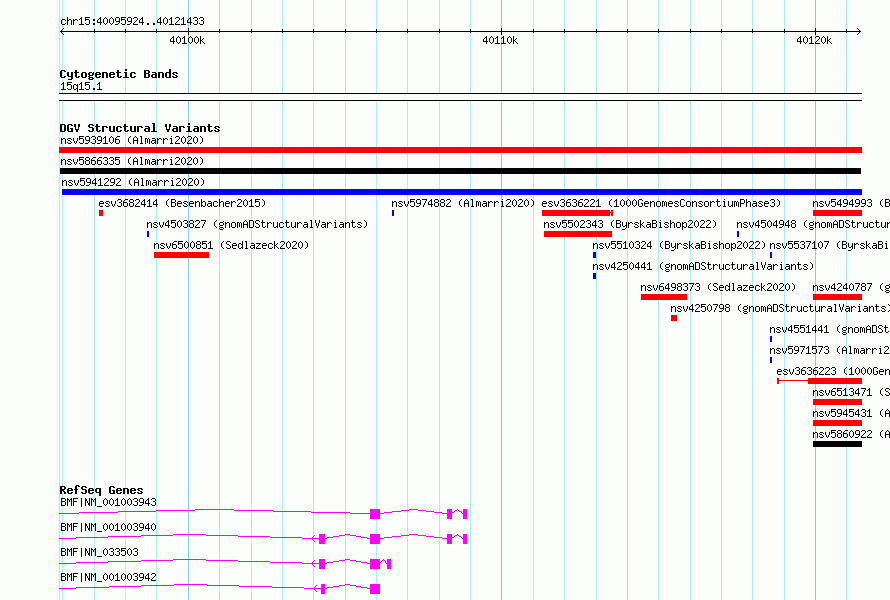Click the 40100k scale label
The height and width of the screenshot is (600, 890).
click(187, 40)
